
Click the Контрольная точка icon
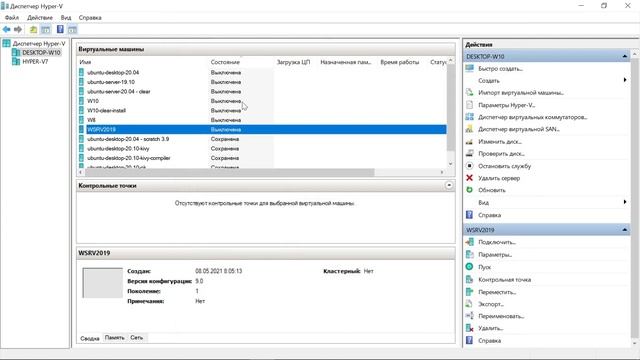tap(469, 279)
